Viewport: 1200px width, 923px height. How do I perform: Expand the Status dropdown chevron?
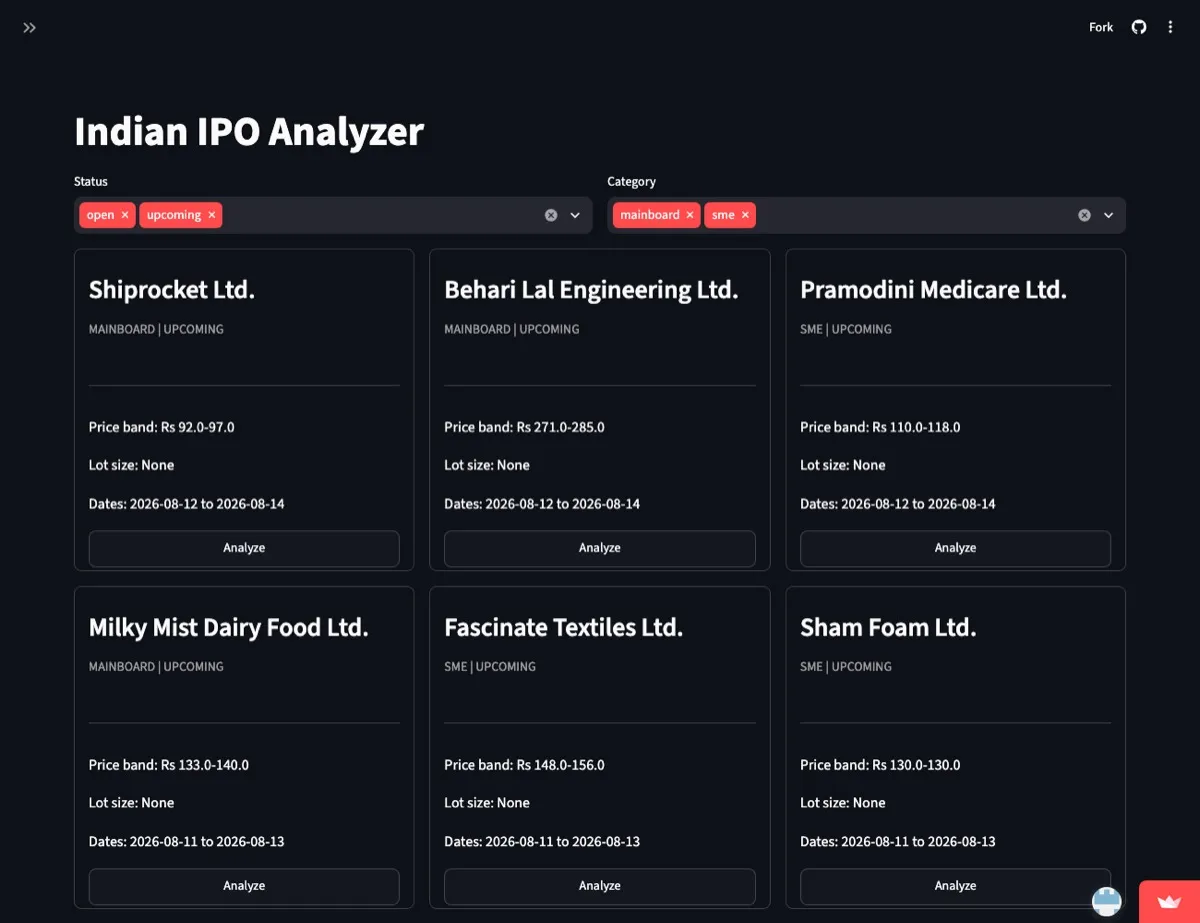[x=575, y=215]
